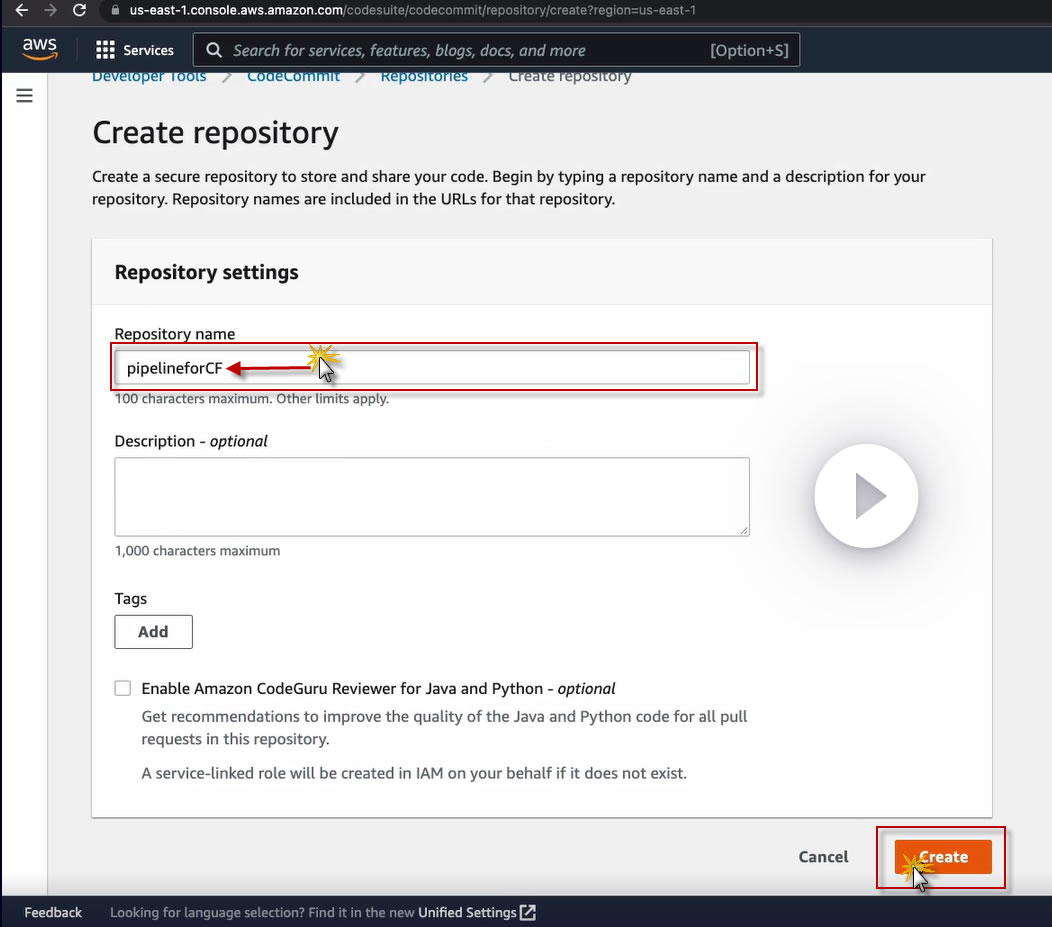Open the hamburger side navigation menu
The height and width of the screenshot is (927, 1052).
click(x=25, y=95)
